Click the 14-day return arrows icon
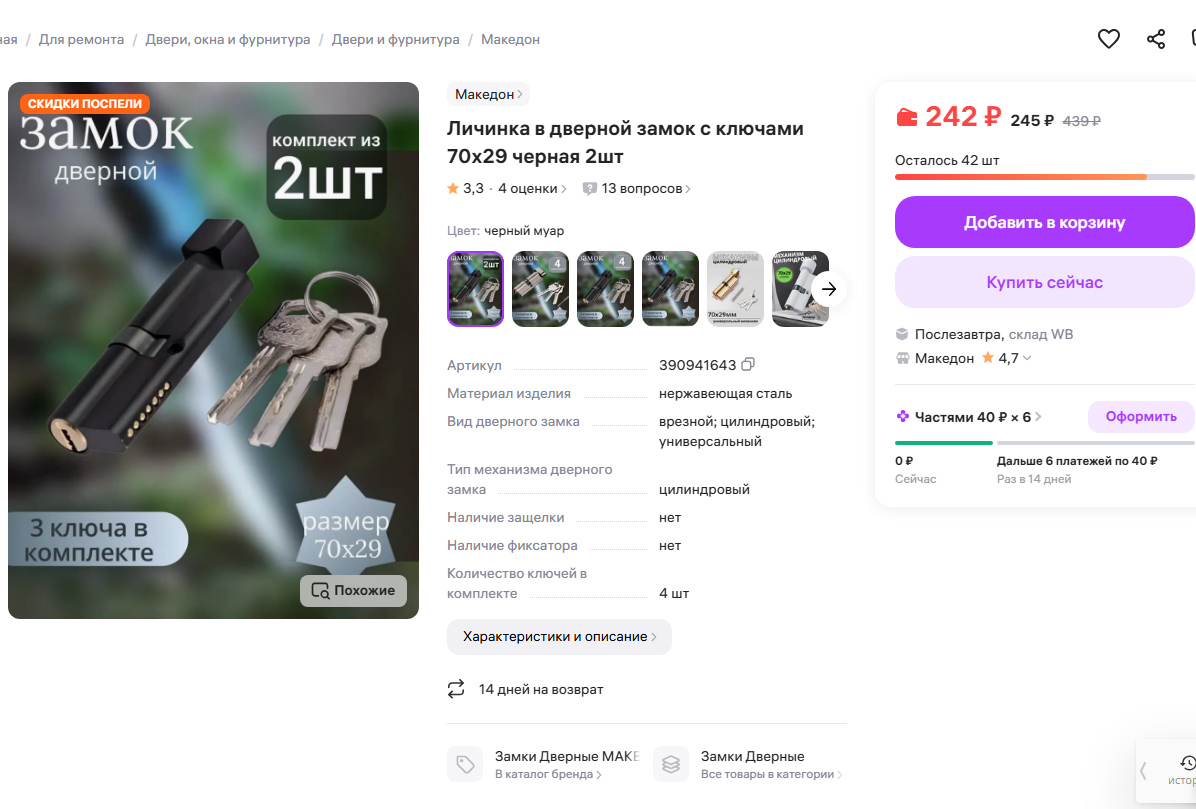Screen dimensions: 1196x809 [x=455, y=689]
